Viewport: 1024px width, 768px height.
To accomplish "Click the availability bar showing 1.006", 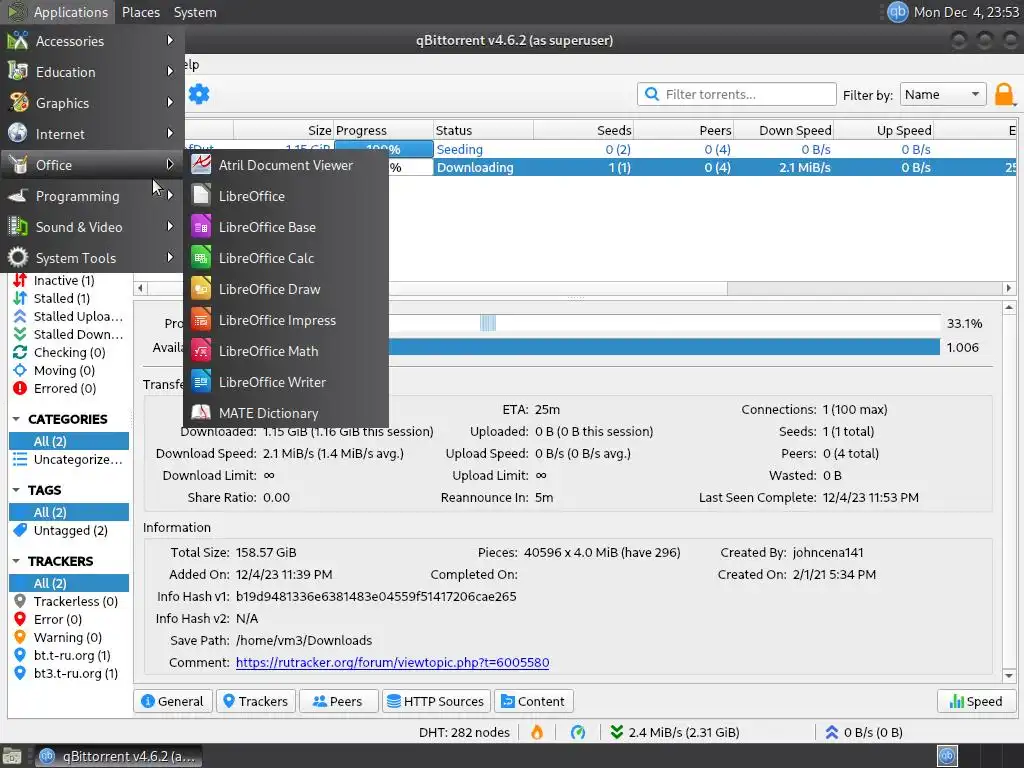I will point(664,347).
